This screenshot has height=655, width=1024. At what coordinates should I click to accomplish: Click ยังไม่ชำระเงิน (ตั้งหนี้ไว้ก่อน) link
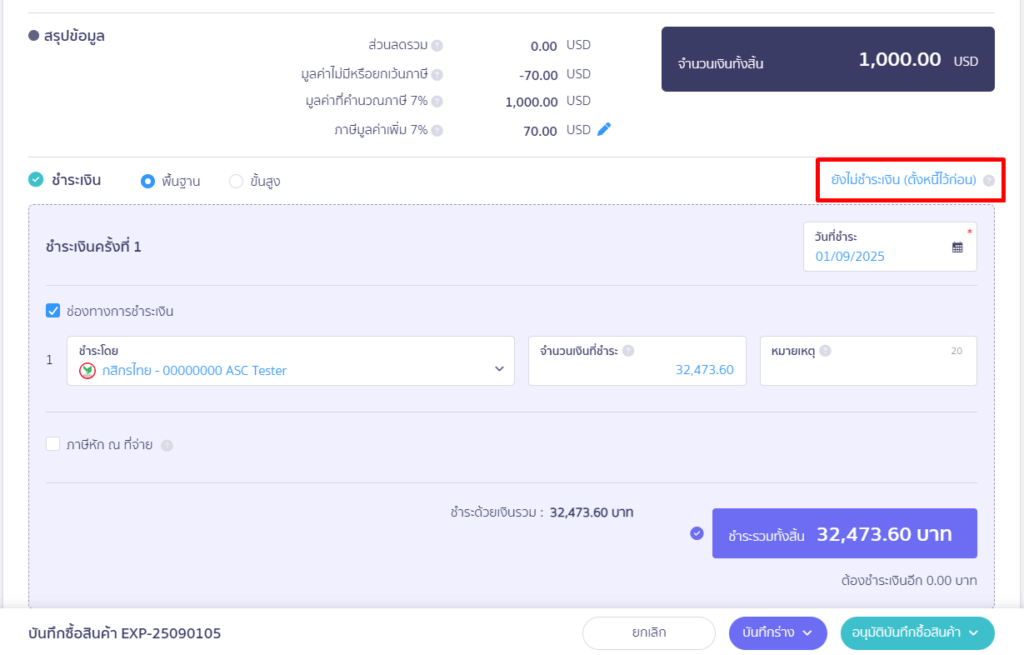pyautogui.click(x=903, y=180)
